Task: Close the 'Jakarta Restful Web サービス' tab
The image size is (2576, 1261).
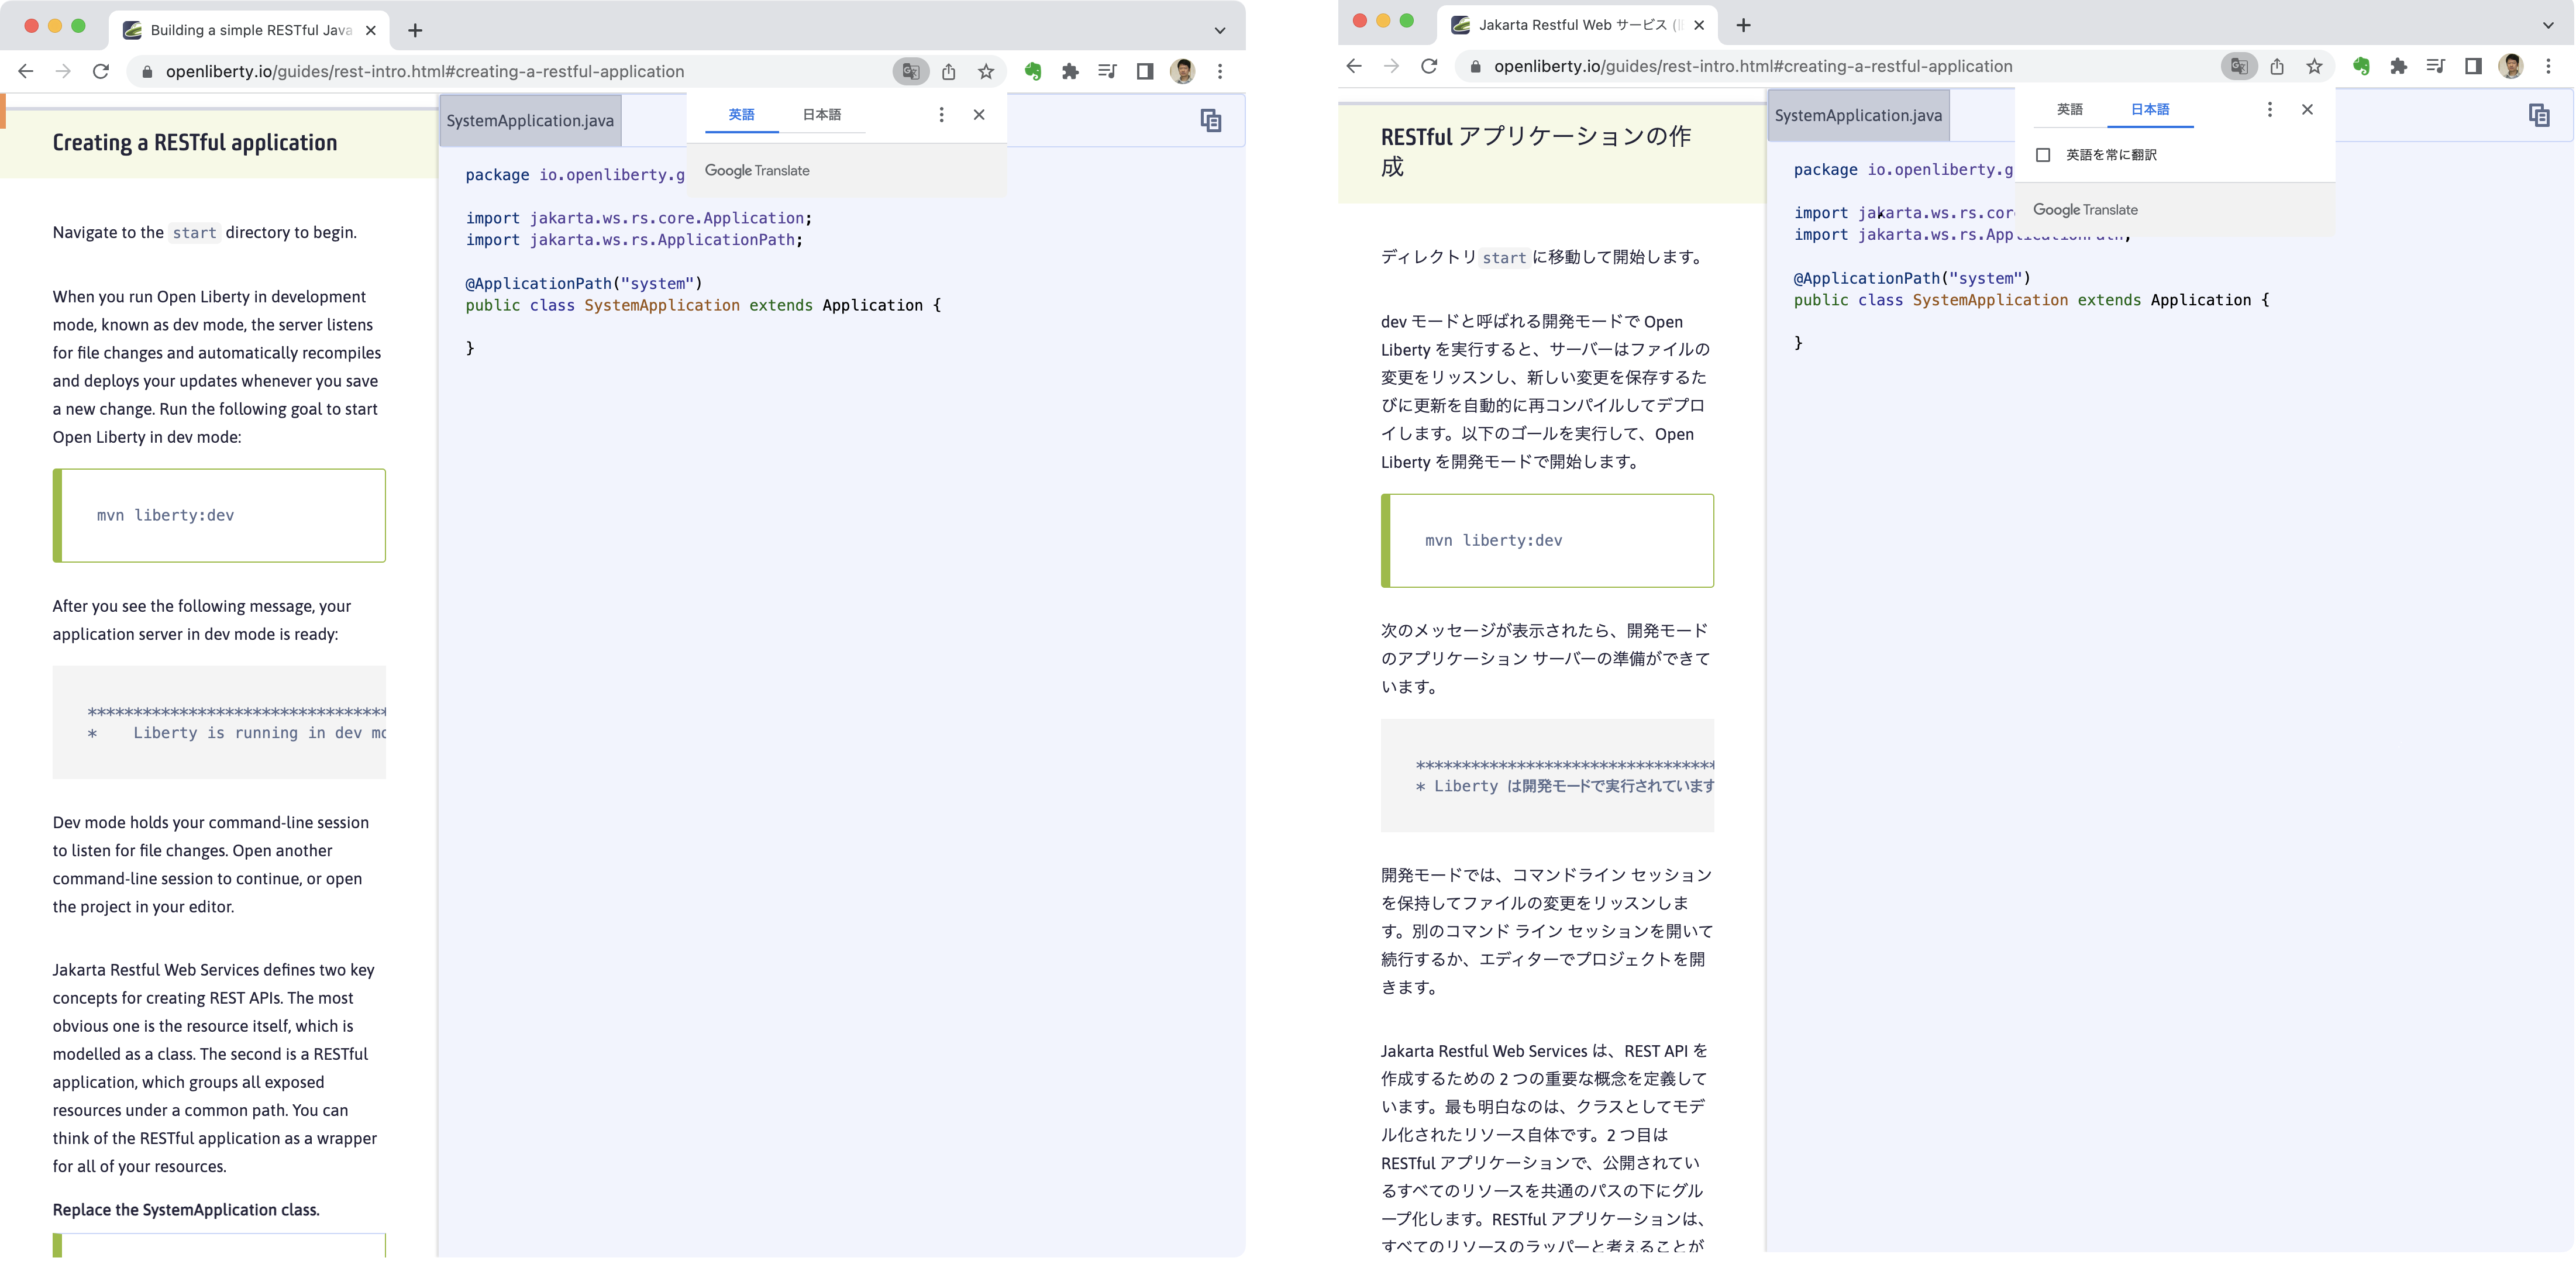Action: 1699,25
